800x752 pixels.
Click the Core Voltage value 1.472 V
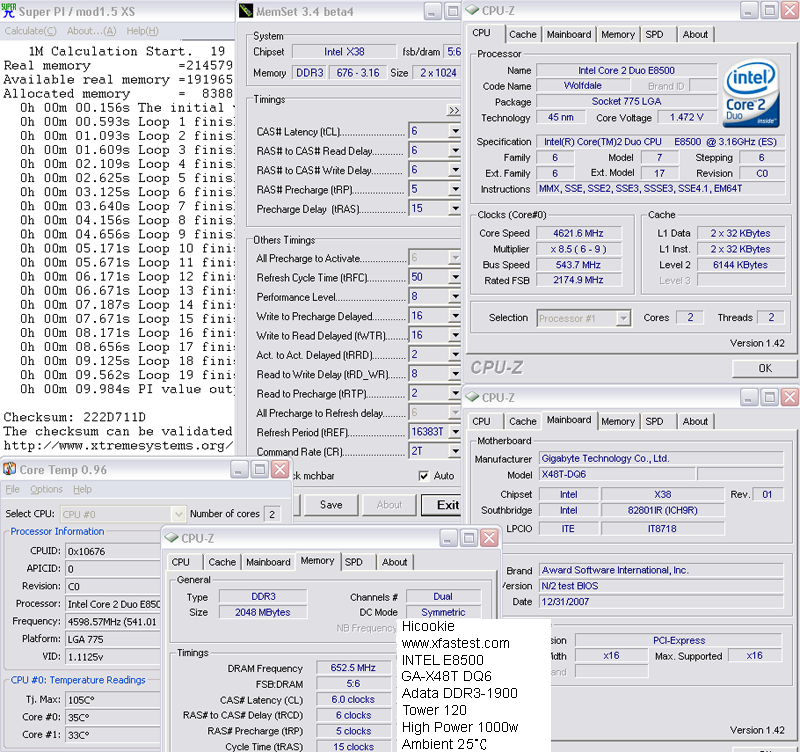[x=687, y=117]
